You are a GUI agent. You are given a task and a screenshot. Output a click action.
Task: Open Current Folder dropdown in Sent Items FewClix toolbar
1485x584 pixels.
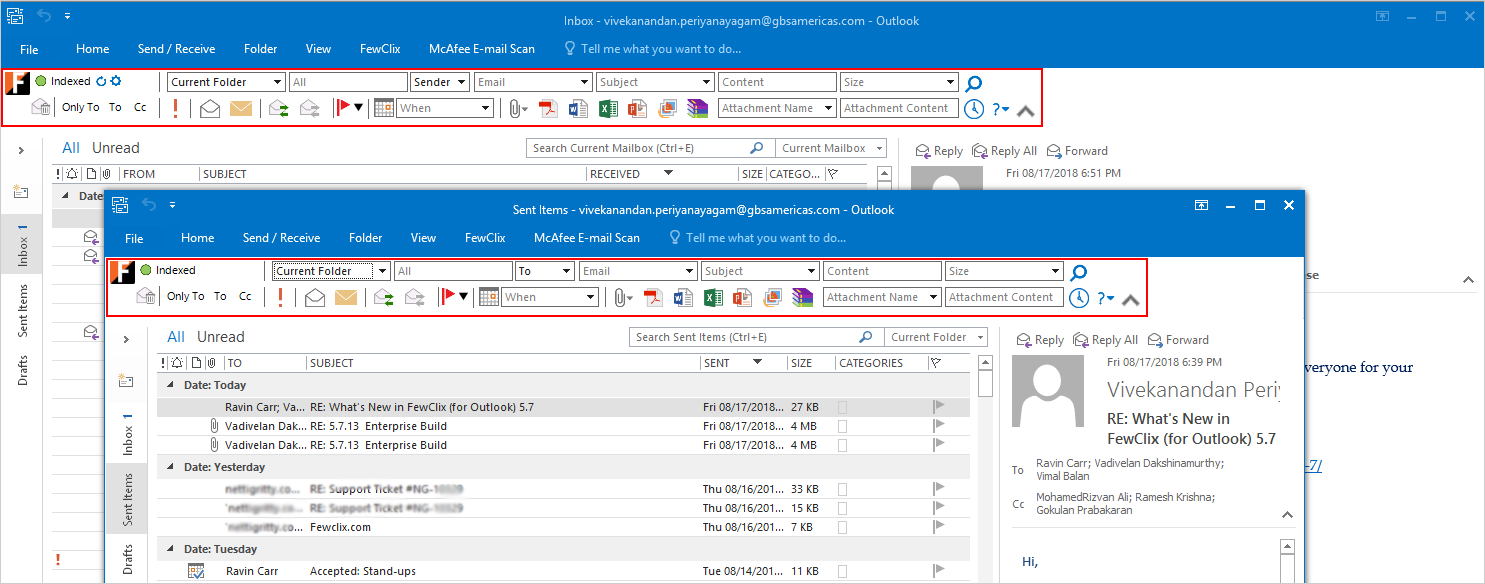click(x=382, y=271)
